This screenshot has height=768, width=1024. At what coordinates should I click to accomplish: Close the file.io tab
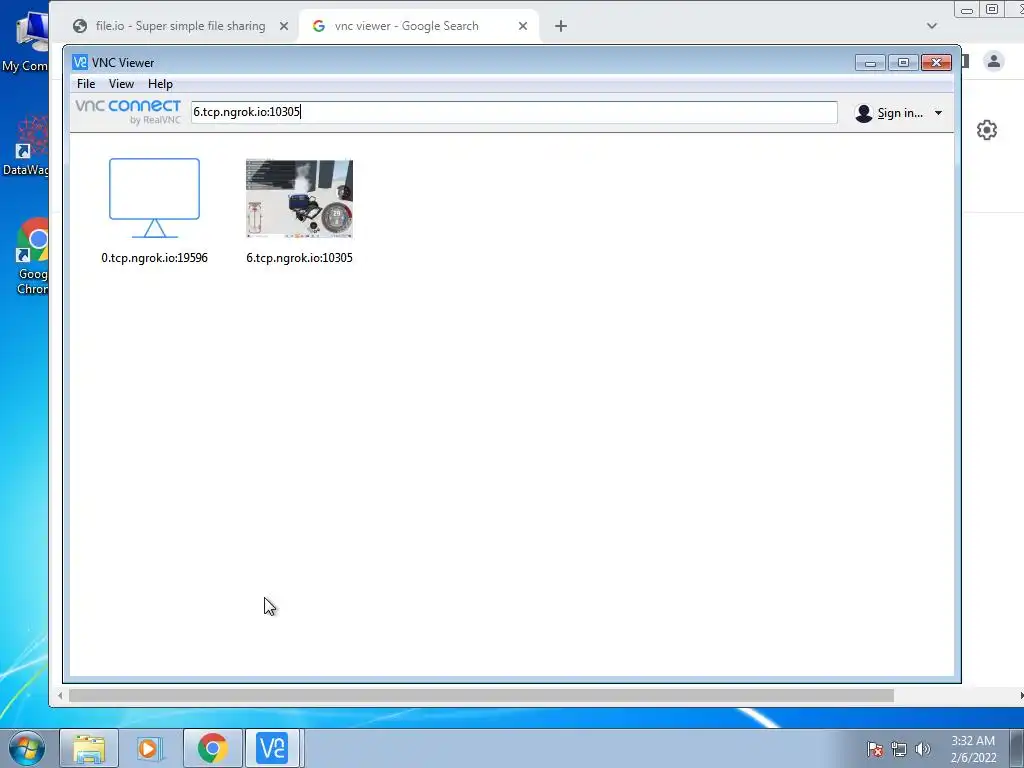coord(283,26)
